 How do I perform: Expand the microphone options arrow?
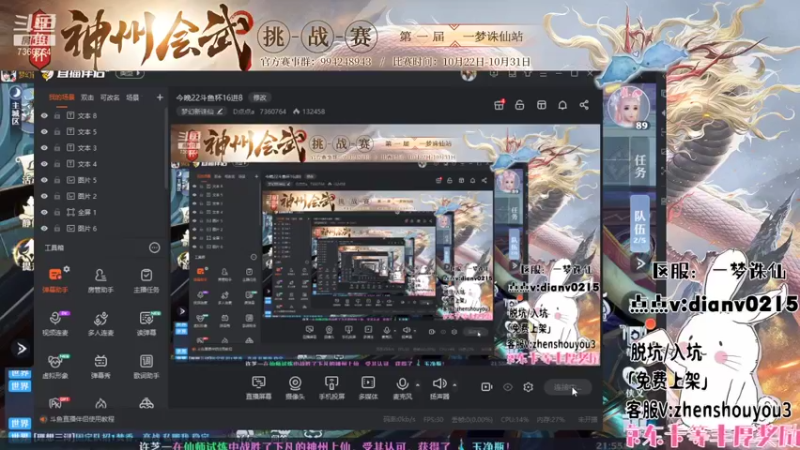[x=417, y=385]
